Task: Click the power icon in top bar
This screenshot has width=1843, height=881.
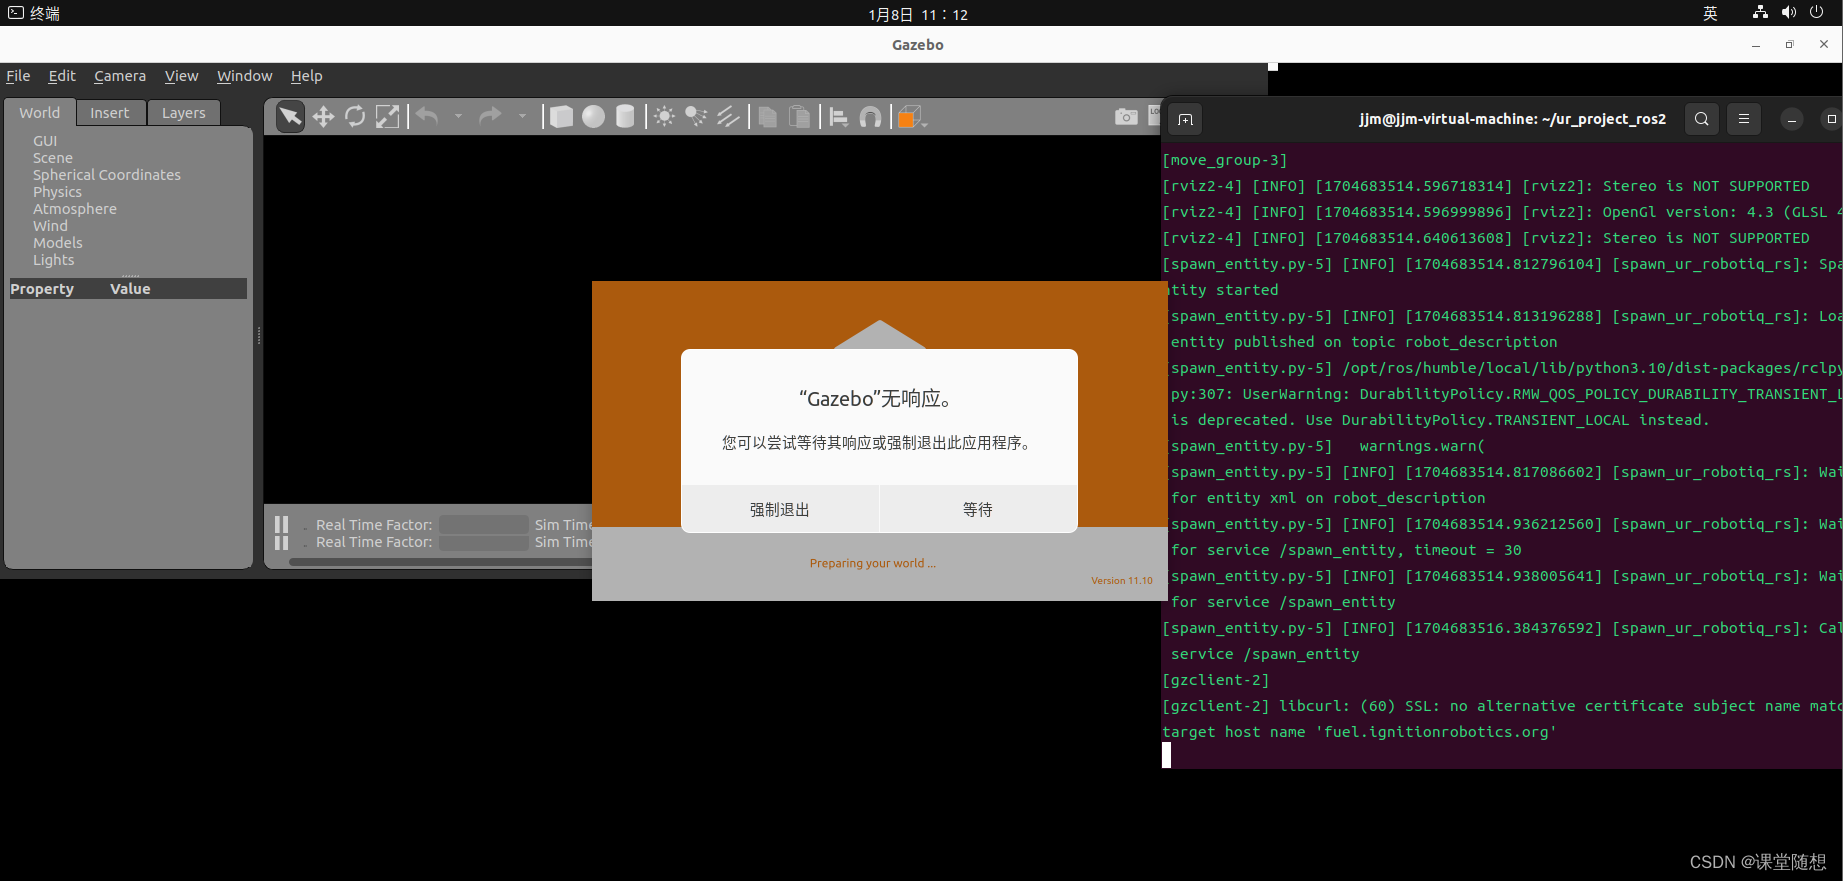Action: pyautogui.click(x=1817, y=12)
